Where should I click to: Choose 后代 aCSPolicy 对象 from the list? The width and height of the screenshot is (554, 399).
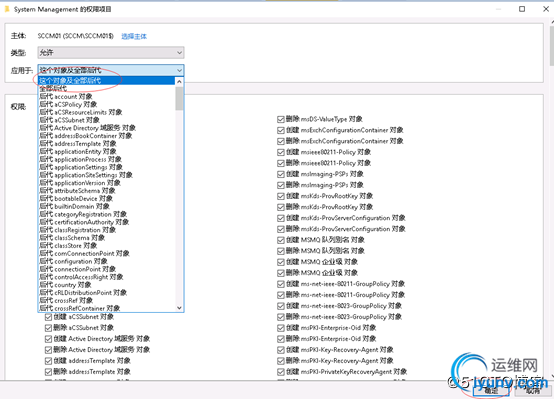pyautogui.click(x=106, y=104)
